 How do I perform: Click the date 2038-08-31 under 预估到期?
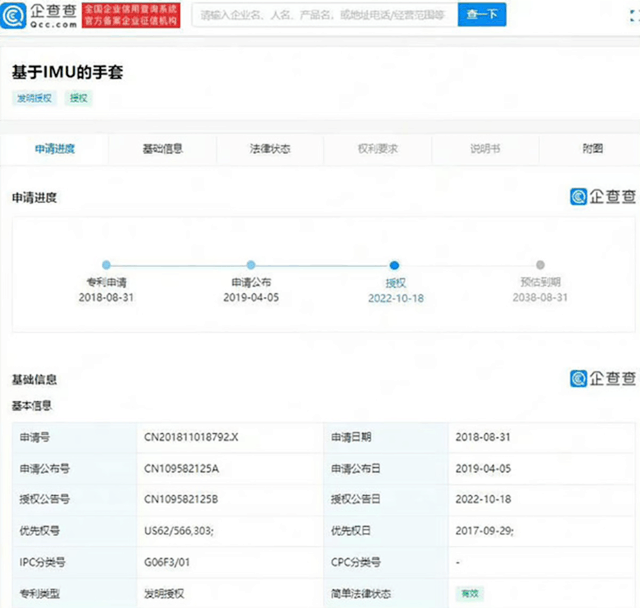(x=540, y=297)
